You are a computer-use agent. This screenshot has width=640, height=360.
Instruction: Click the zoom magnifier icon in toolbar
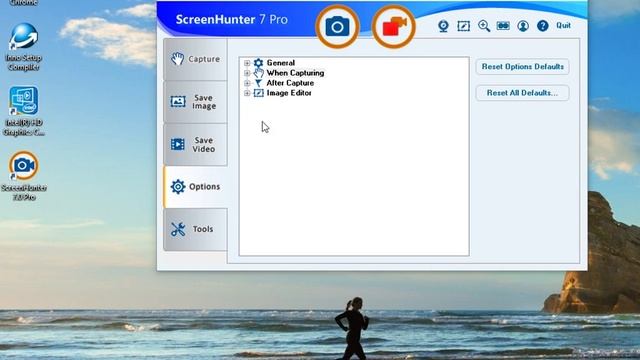(484, 26)
